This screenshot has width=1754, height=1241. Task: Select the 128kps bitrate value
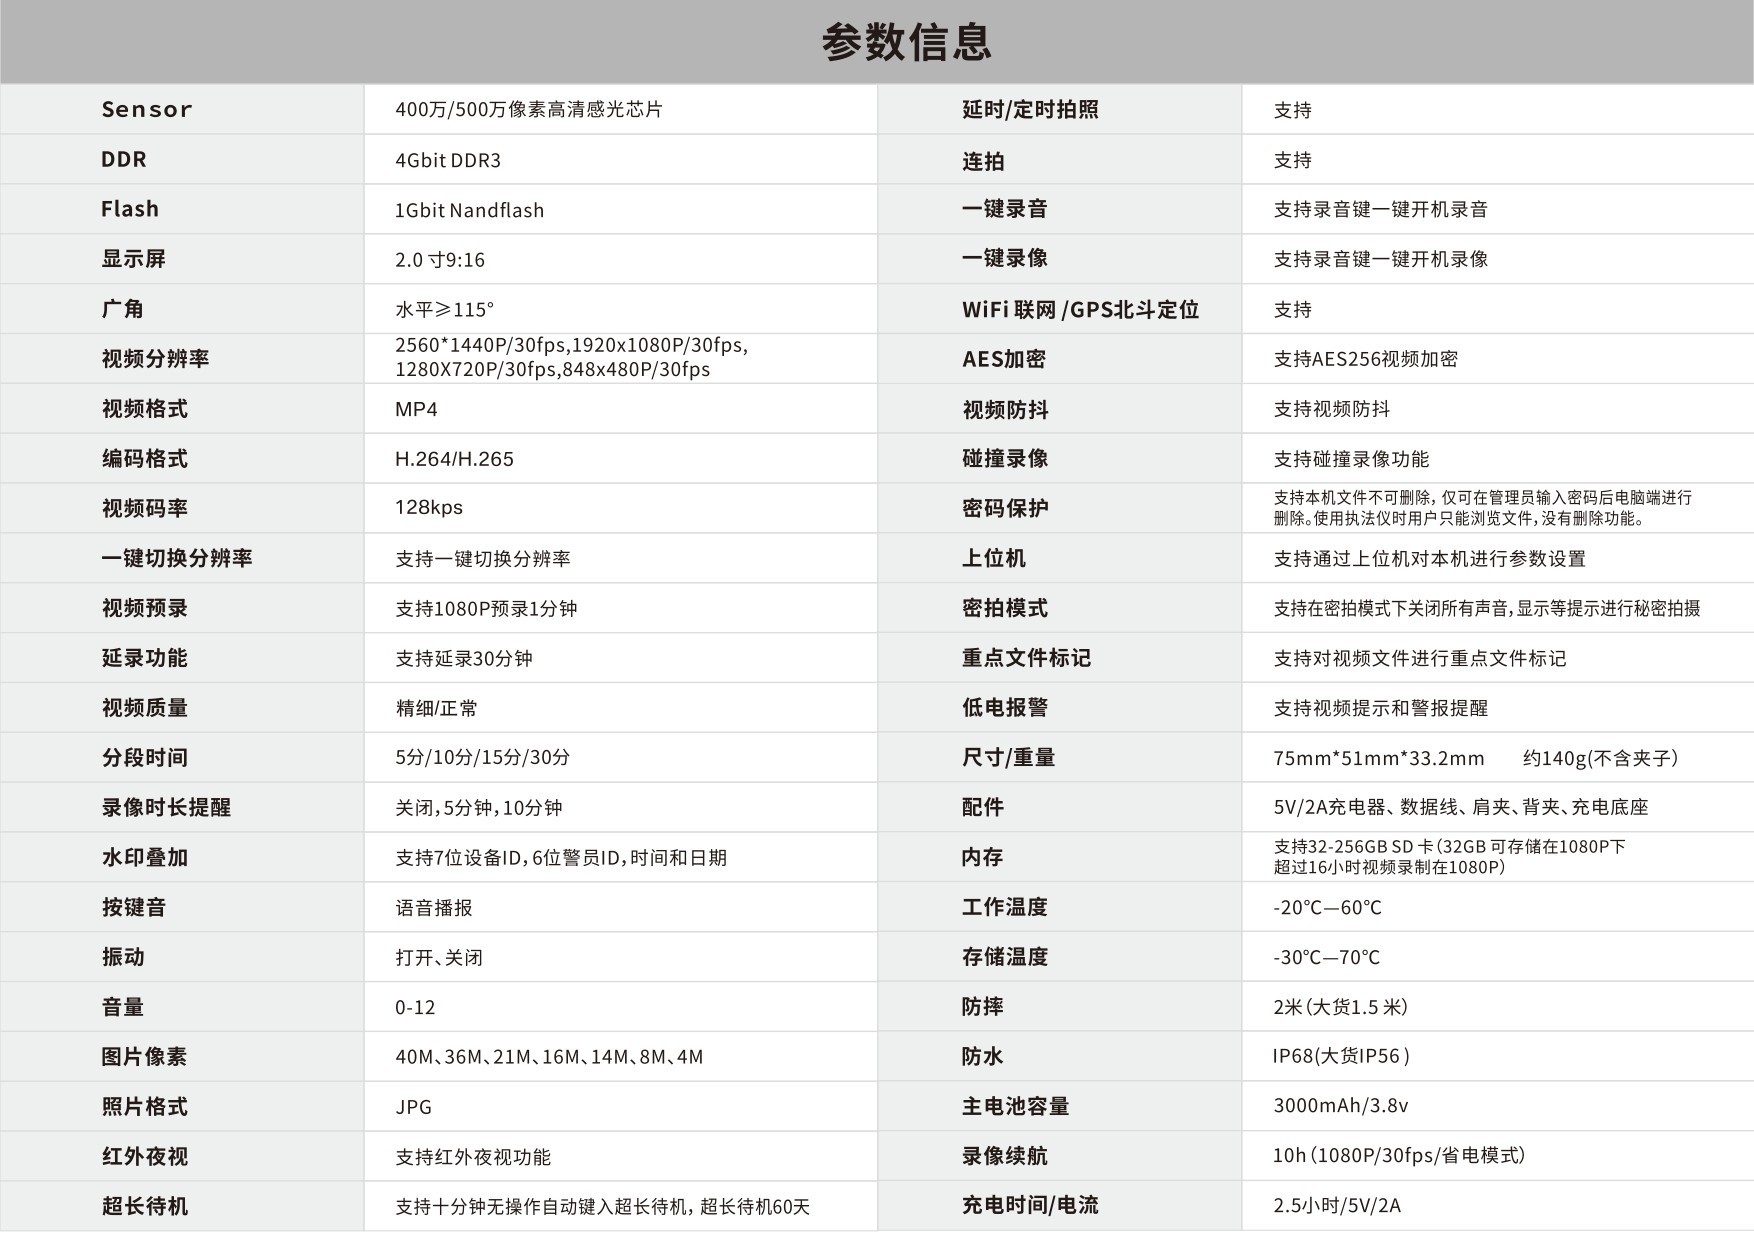(x=429, y=507)
